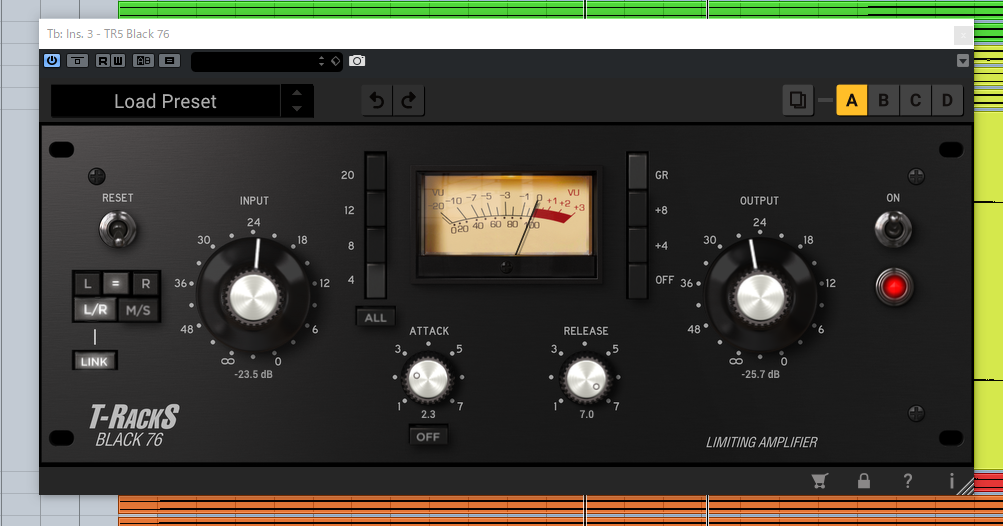The height and width of the screenshot is (526, 1003).
Task: Take a snapshot with the camera icon
Action: [357, 61]
